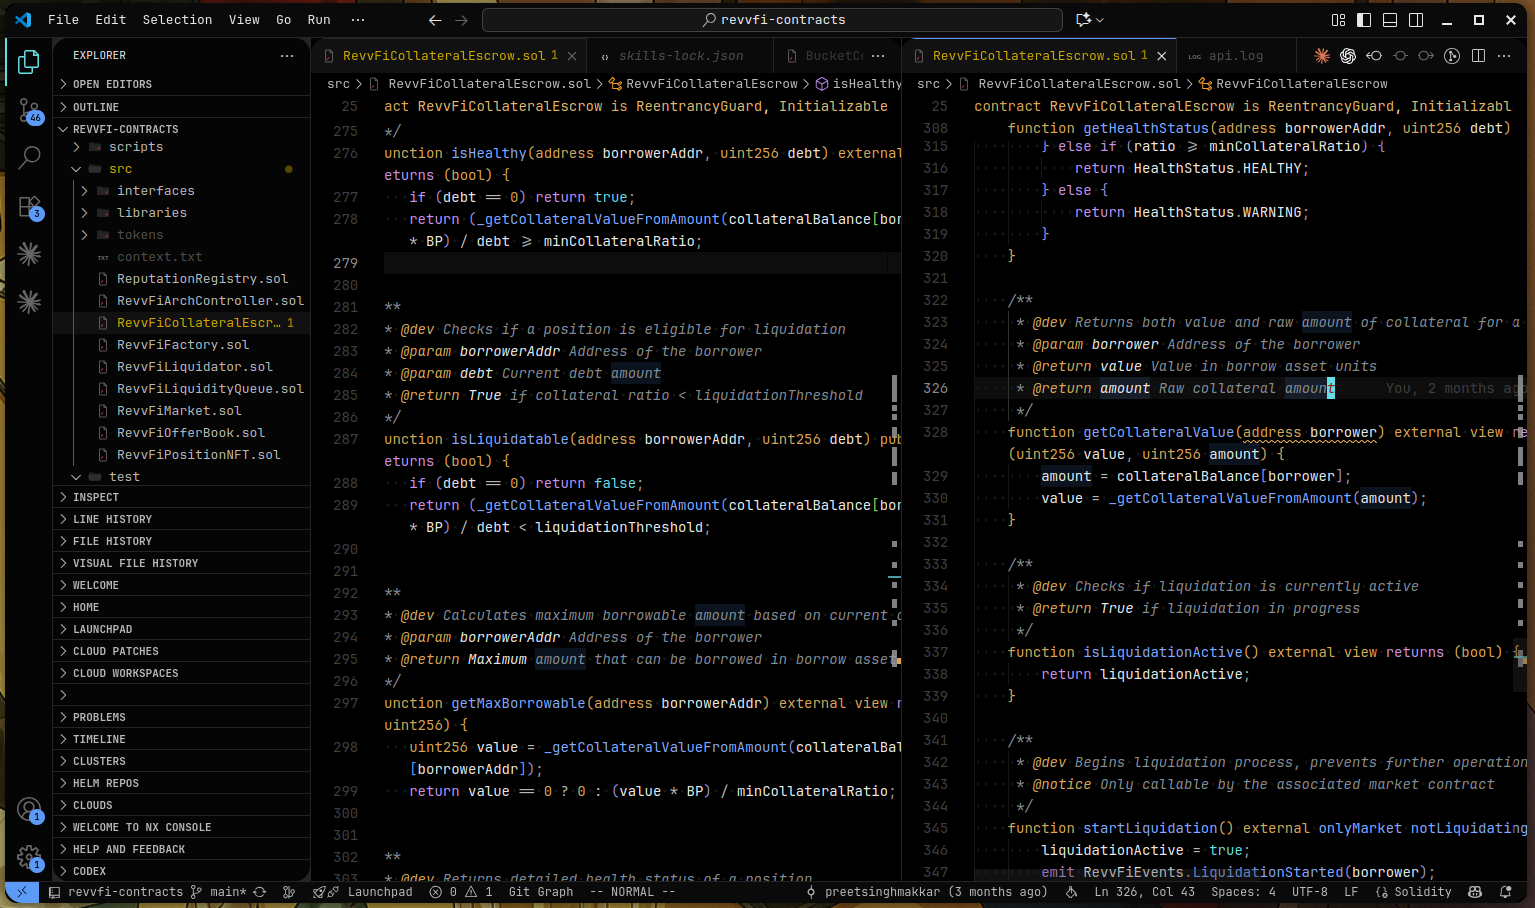Screen dimensions: 1535x908
Task: Open Source Control view with badge 46
Action: tap(29, 110)
